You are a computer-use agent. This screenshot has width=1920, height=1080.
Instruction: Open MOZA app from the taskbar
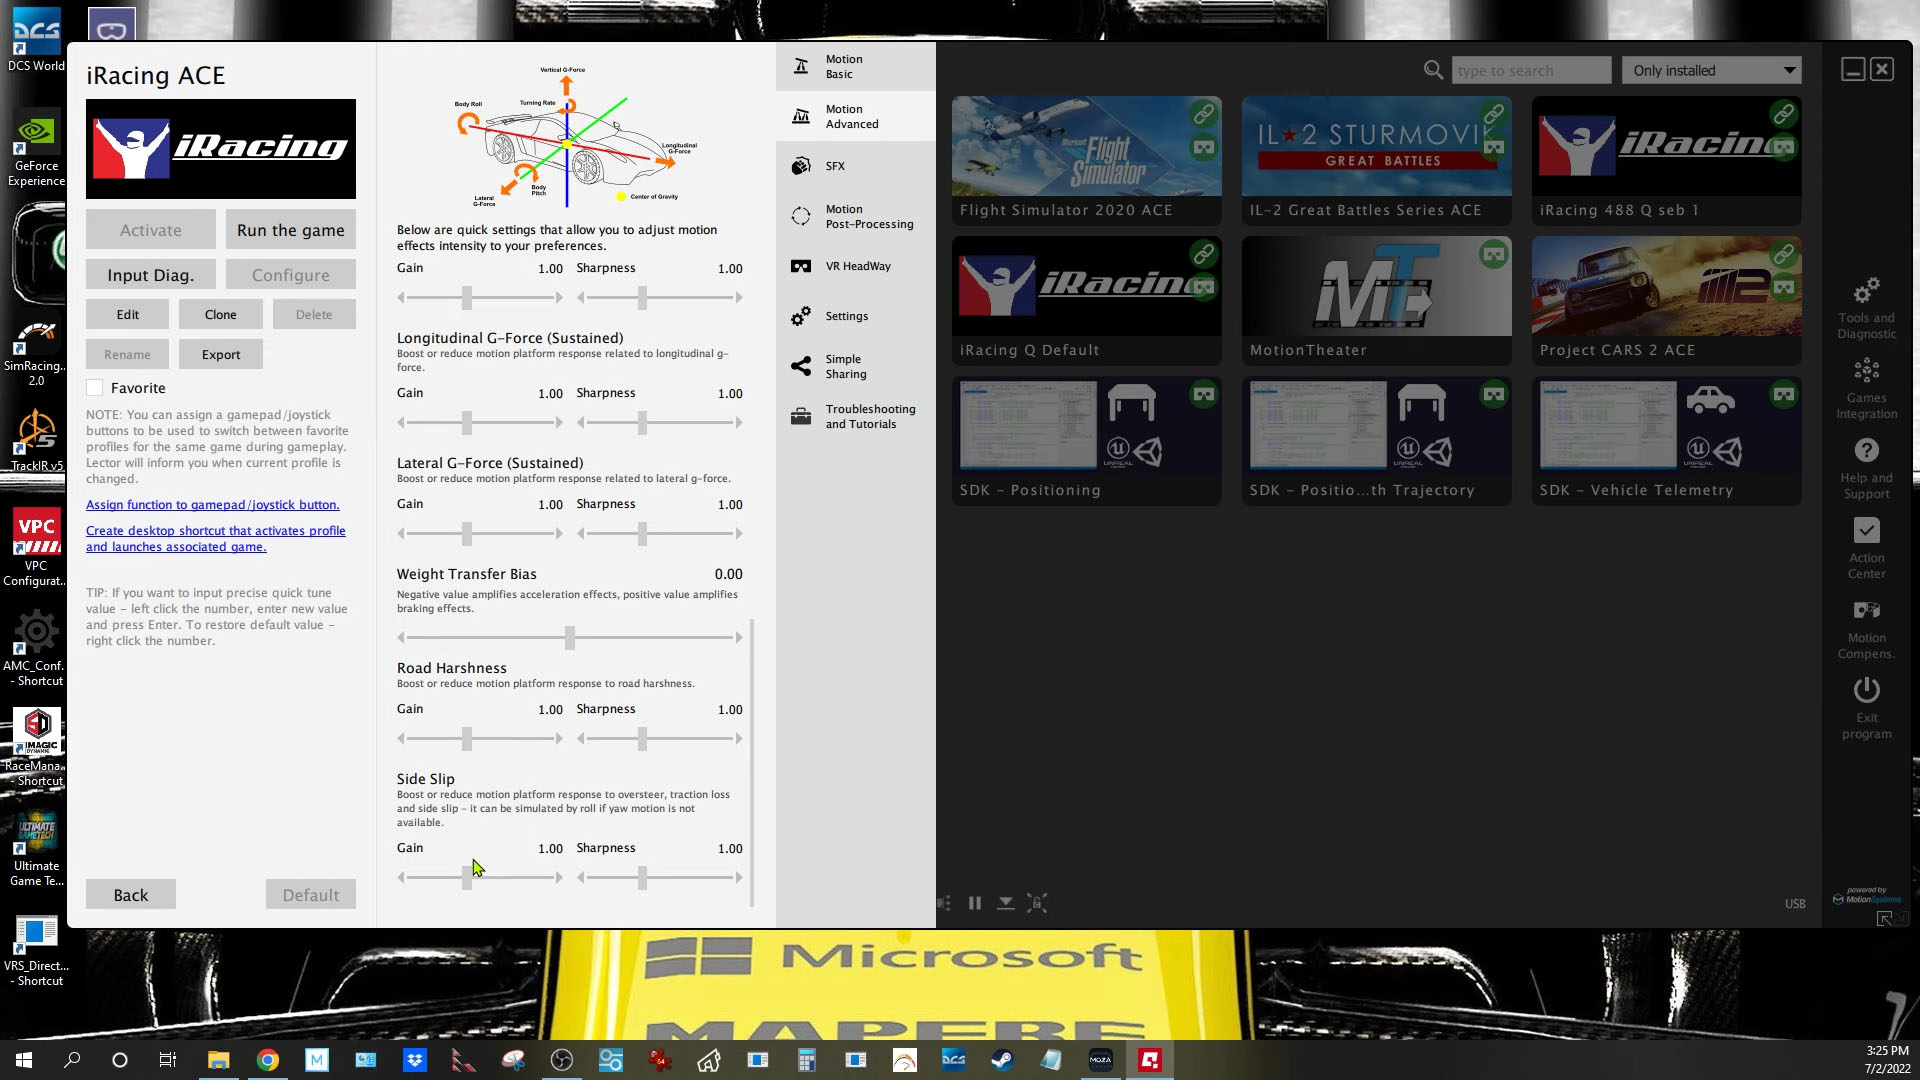click(1100, 1060)
